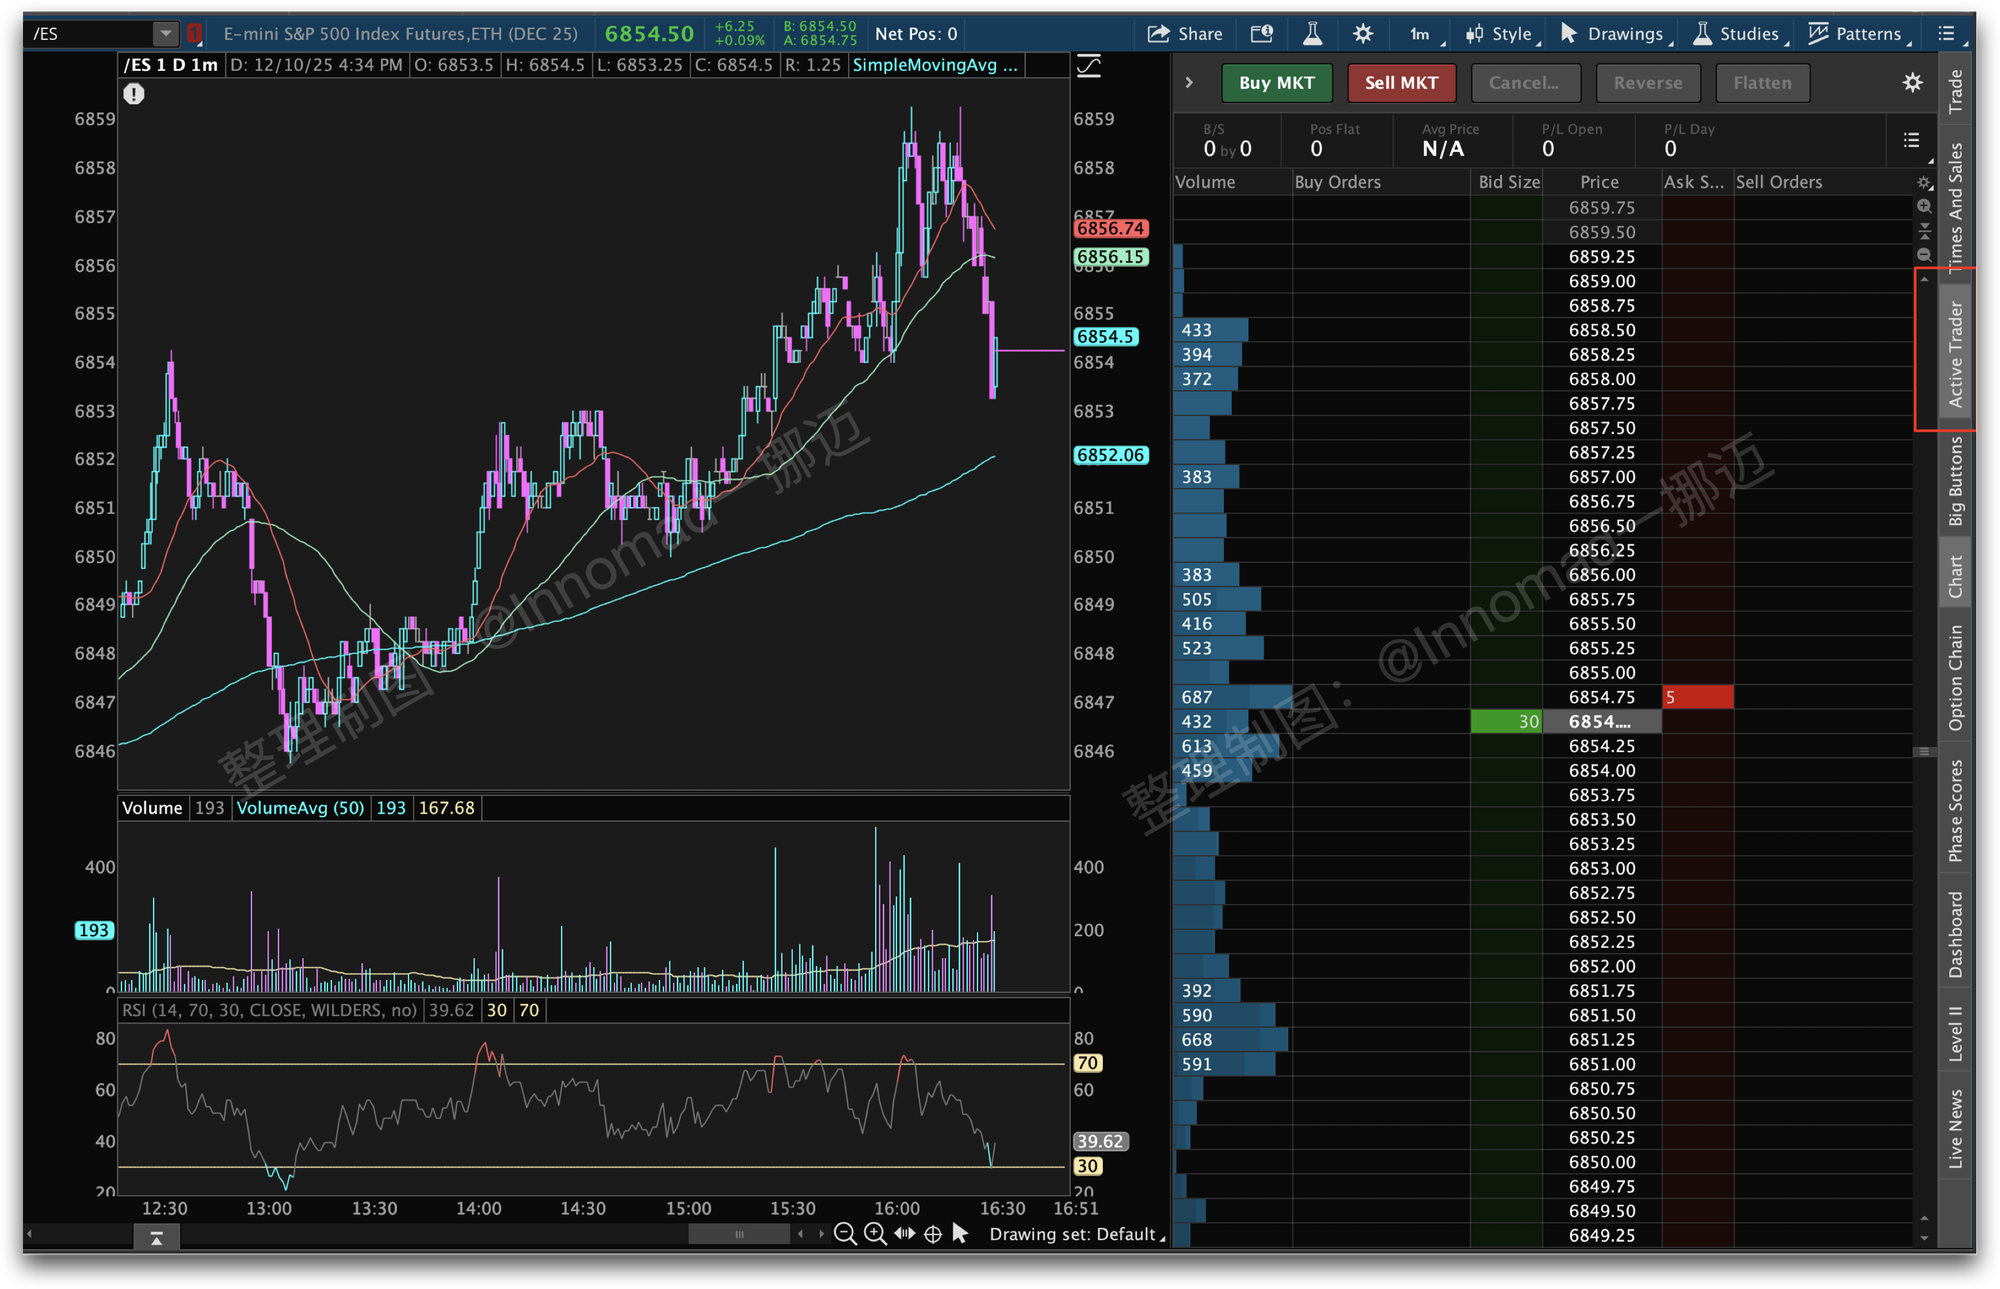Click the chart zoom in magnifier
Image resolution: width=2000 pixels, height=1289 pixels.
click(x=875, y=1234)
